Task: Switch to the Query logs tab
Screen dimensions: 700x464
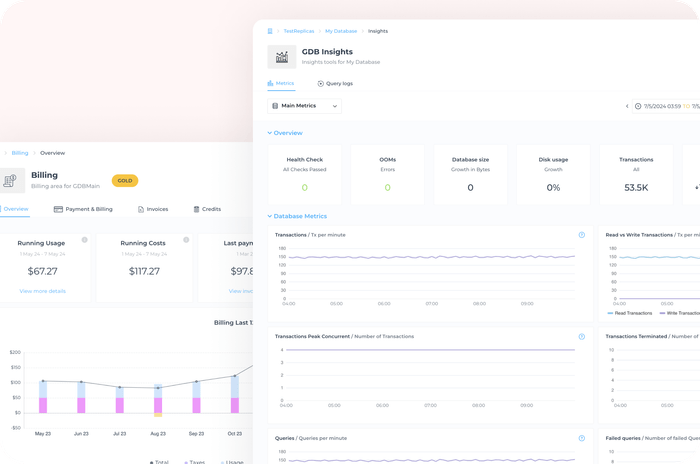Action: 335,84
